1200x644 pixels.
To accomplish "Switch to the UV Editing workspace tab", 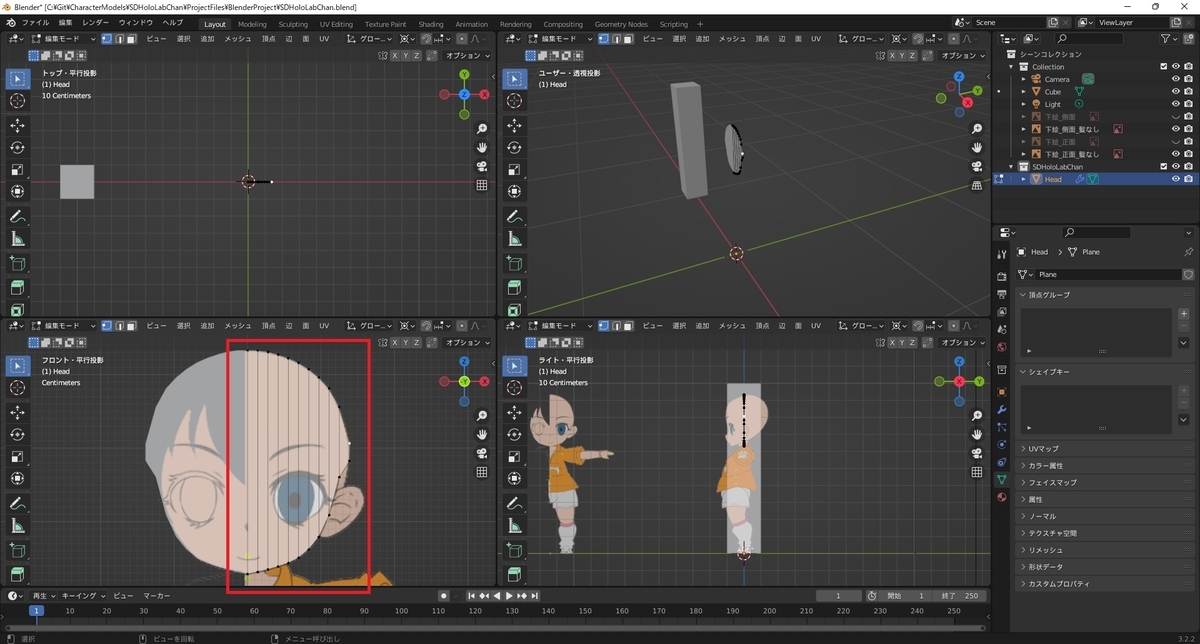I will [x=336, y=24].
